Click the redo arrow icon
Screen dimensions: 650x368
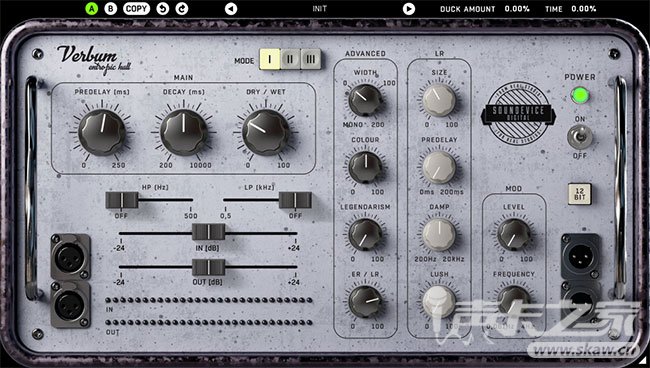click(x=182, y=9)
